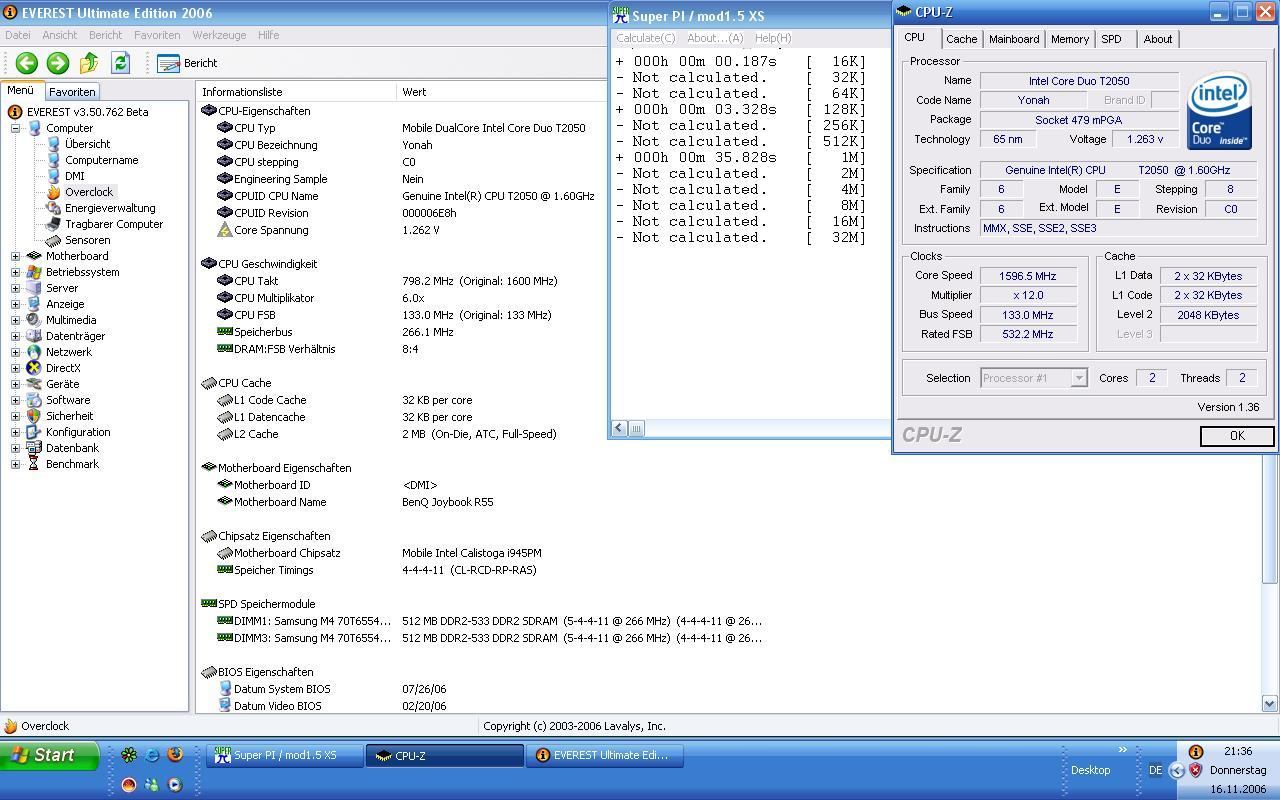
Task: Switch to the Favoriten tab in EVEREST
Action: pyautogui.click(x=72, y=91)
